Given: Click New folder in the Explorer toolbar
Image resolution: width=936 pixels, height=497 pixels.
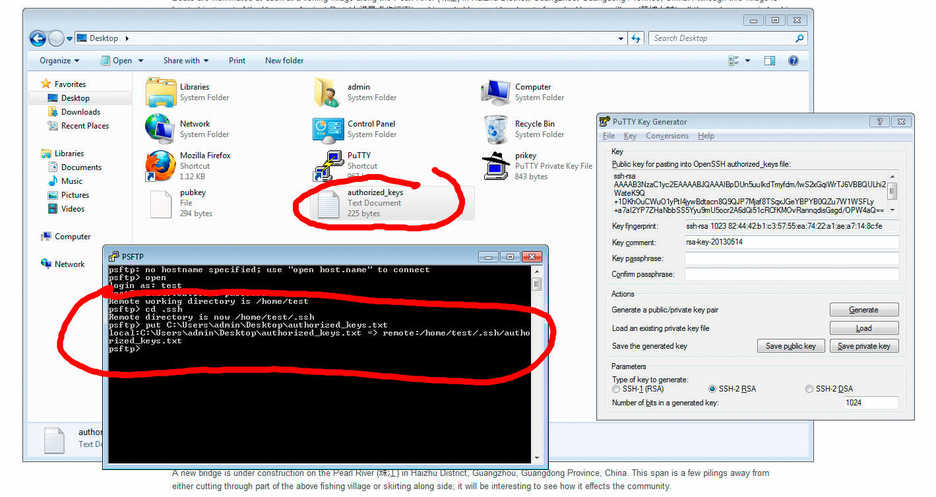Looking at the screenshot, I should click(x=284, y=60).
